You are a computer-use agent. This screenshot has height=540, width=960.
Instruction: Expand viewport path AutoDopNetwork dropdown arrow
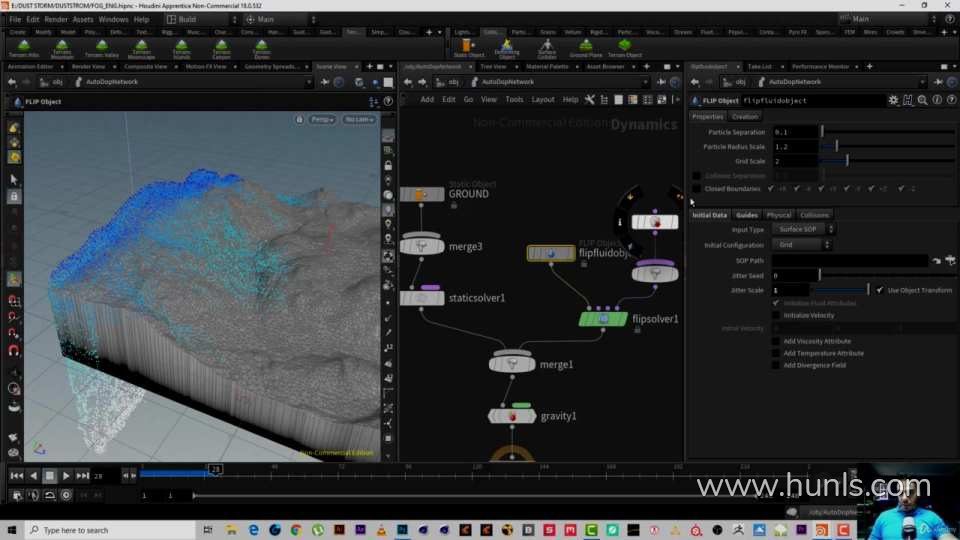pos(309,82)
